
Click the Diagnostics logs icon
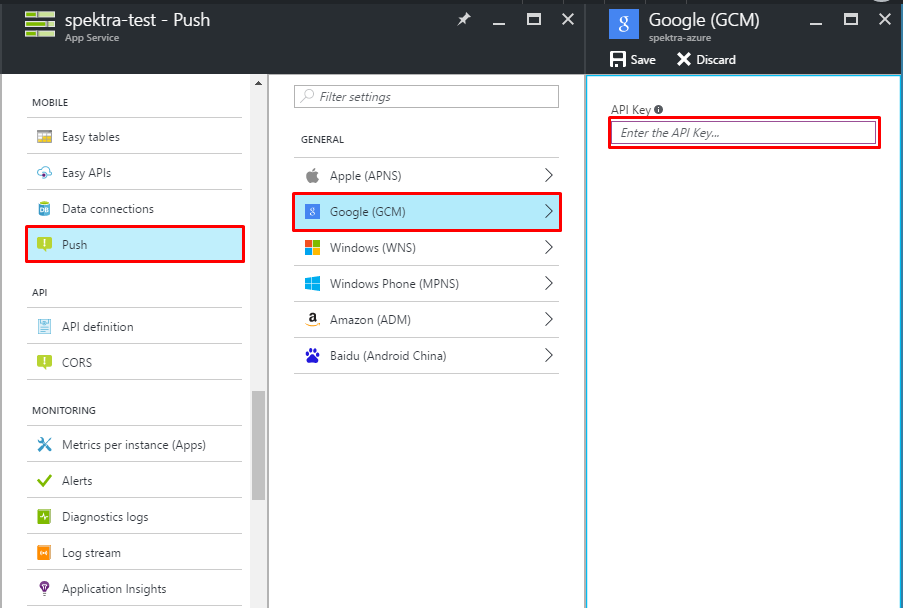[x=44, y=516]
